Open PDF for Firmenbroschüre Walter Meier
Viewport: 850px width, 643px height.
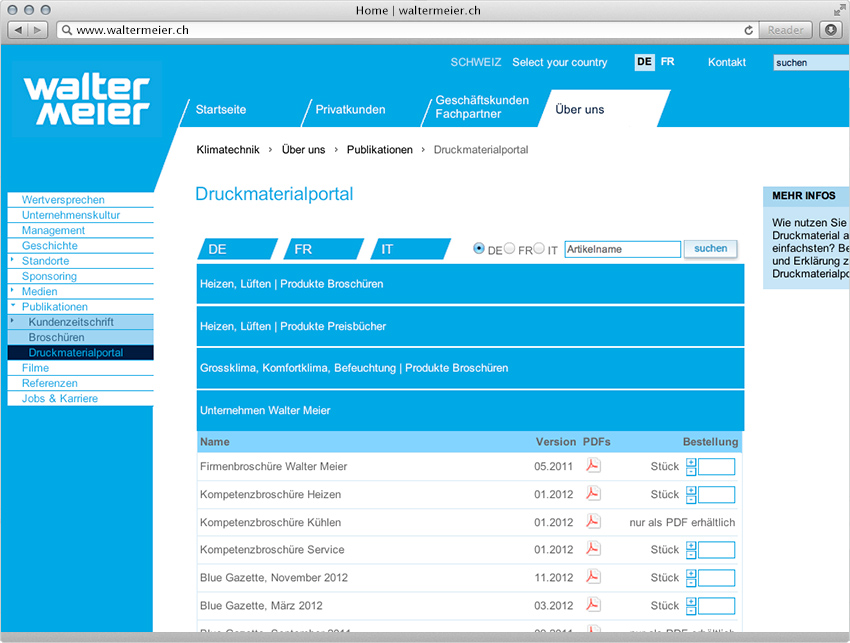click(593, 466)
